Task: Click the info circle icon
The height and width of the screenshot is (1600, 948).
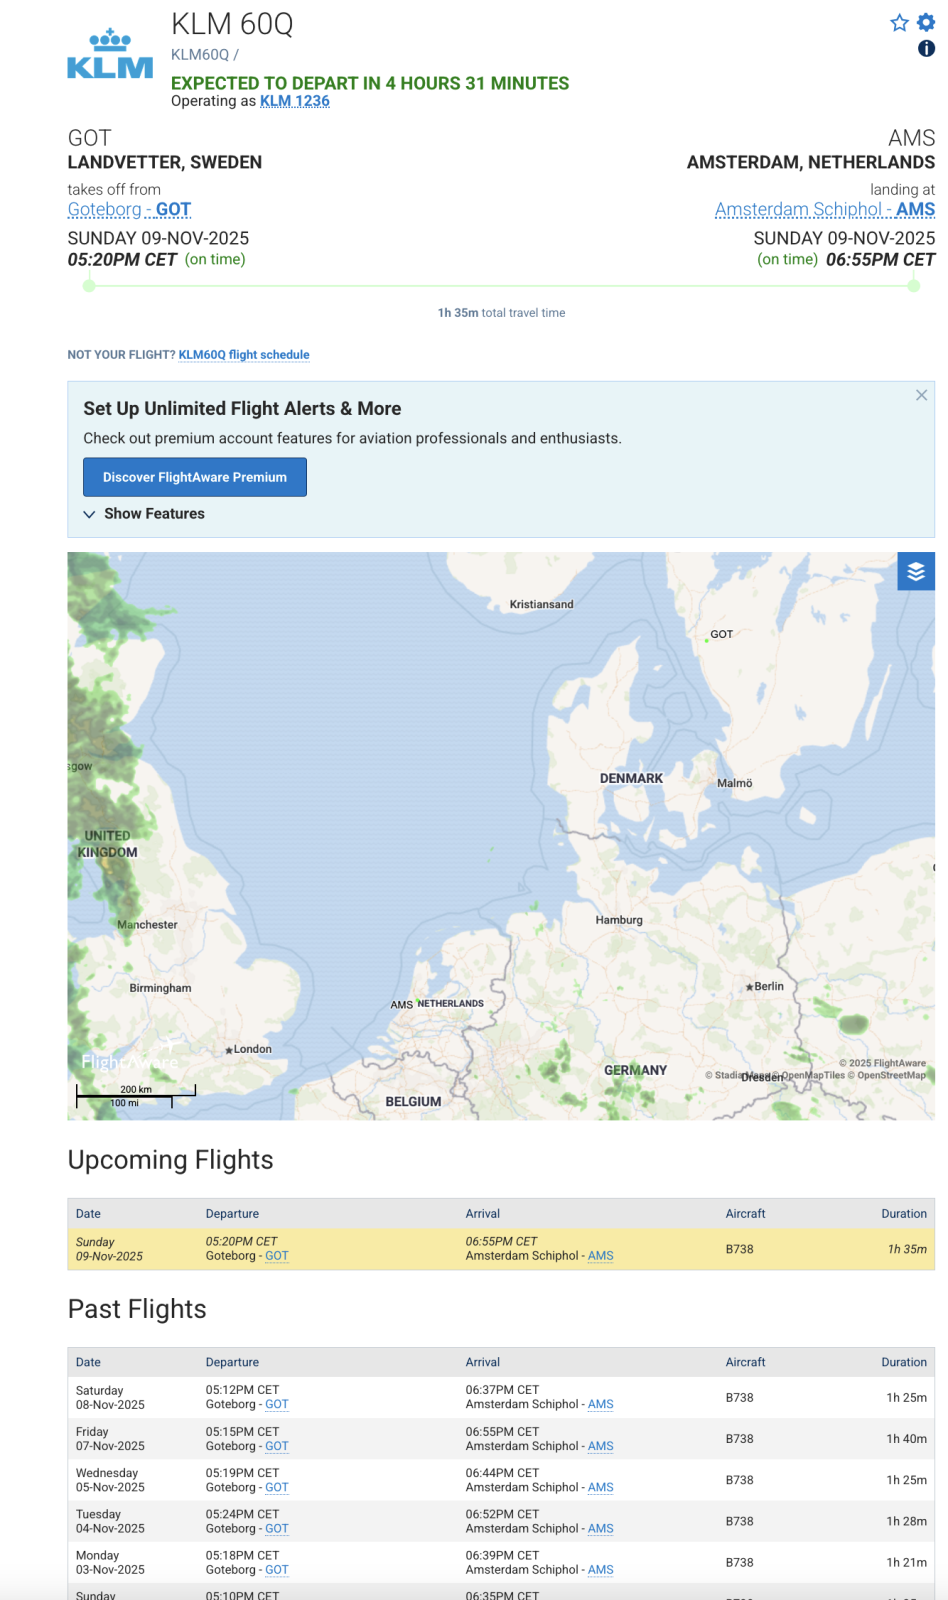Action: click(926, 48)
